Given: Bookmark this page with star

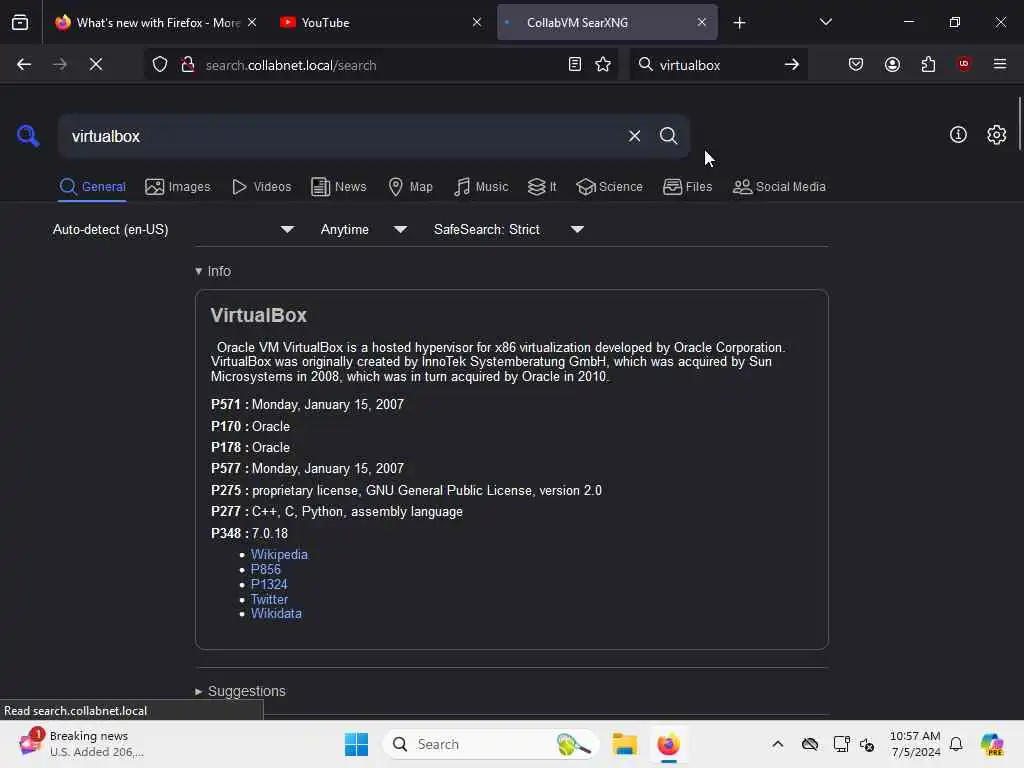Looking at the screenshot, I should point(603,65).
